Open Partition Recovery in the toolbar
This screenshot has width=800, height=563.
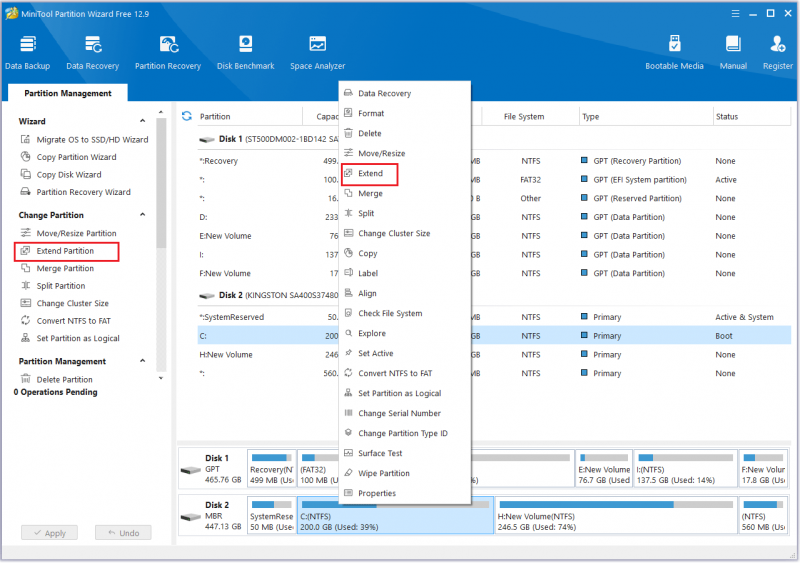tap(168, 53)
